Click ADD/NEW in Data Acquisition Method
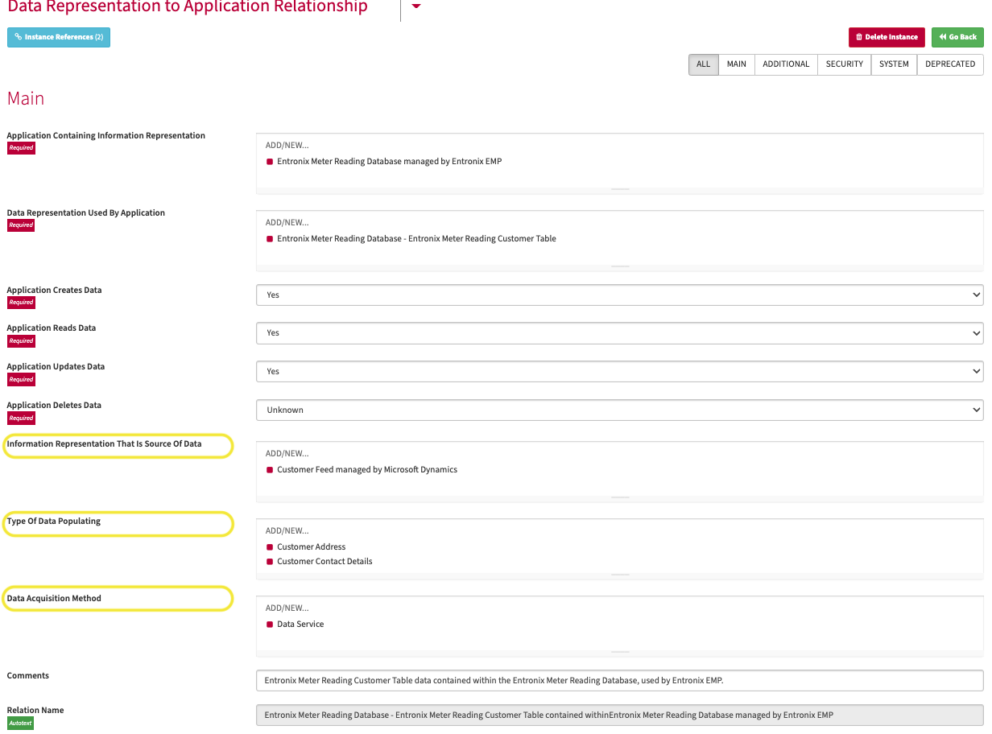 (287, 608)
